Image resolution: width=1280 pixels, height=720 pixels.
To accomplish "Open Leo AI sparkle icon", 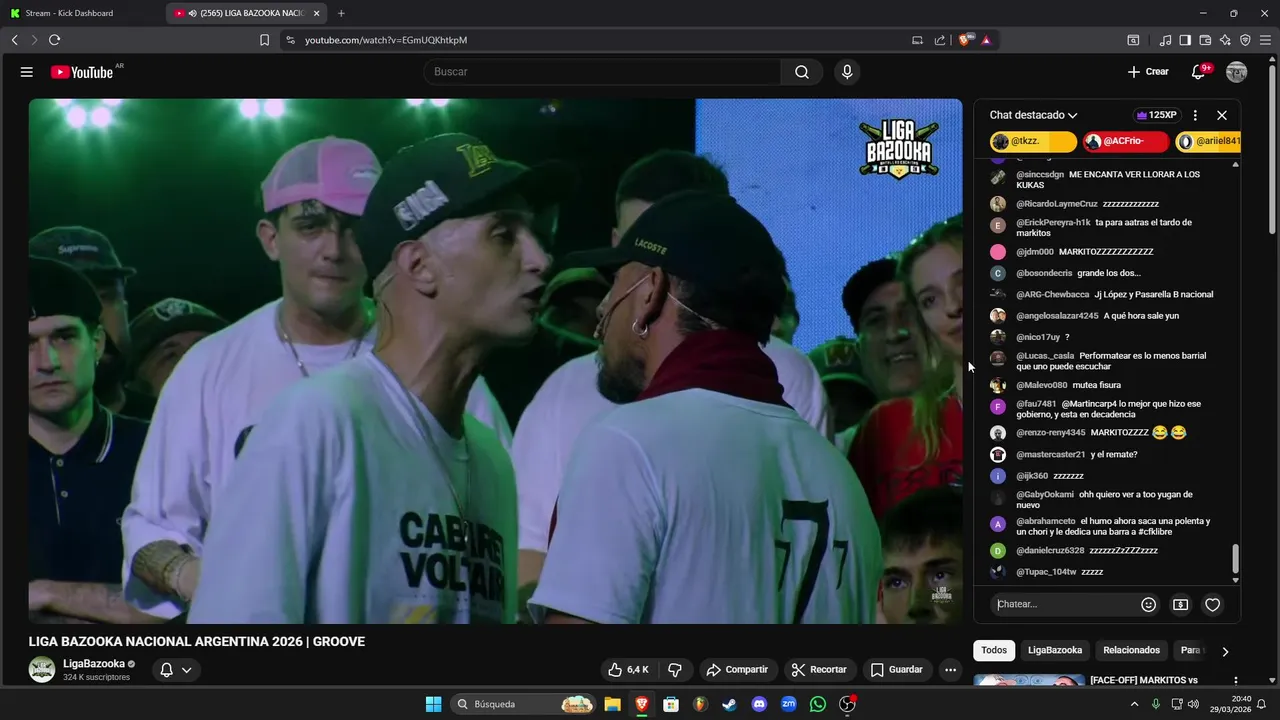I will pyautogui.click(x=1225, y=40).
